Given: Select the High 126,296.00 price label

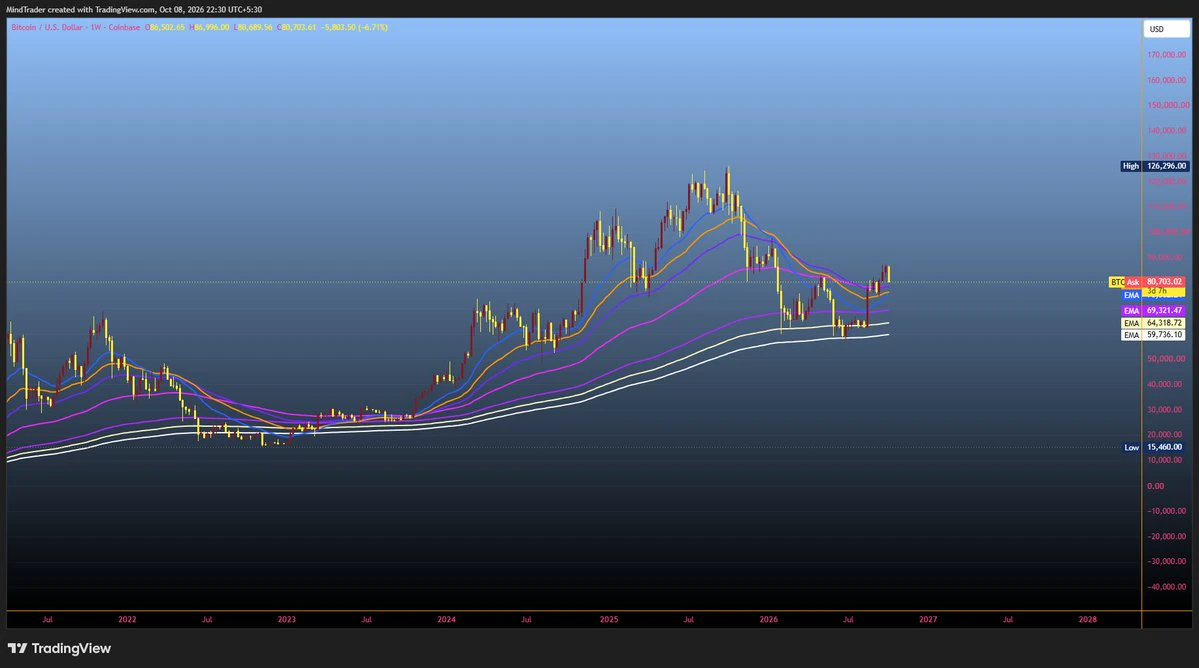Looking at the screenshot, I should (x=1155, y=166).
